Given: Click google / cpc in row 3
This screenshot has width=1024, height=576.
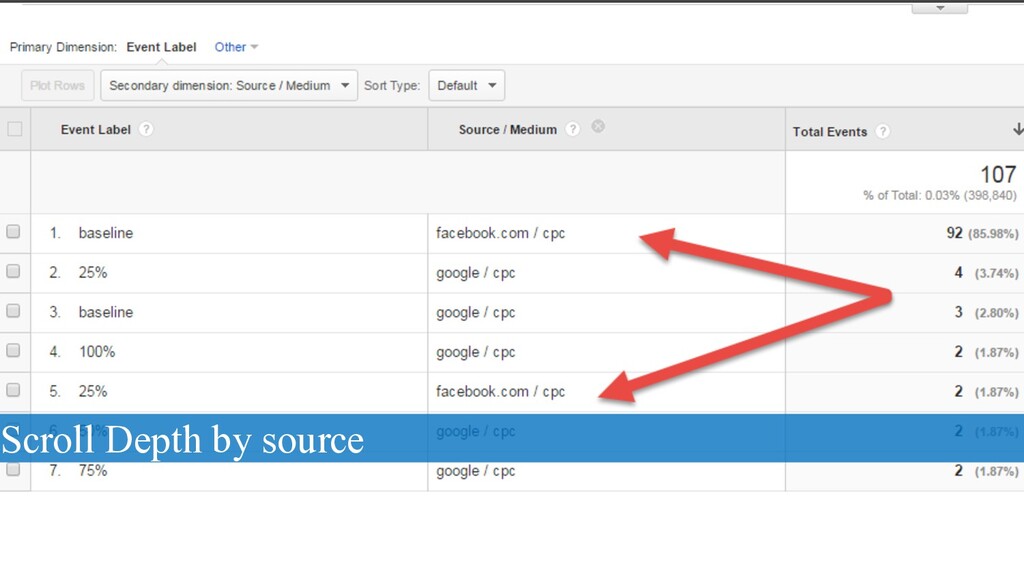Looking at the screenshot, I should (475, 313).
